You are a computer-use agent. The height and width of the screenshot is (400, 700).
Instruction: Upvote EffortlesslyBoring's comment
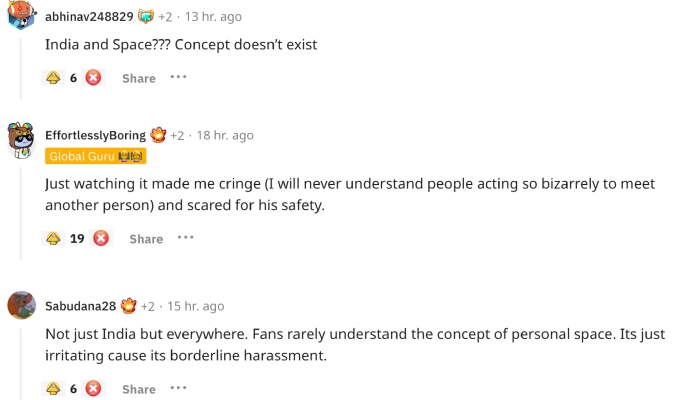click(54, 238)
